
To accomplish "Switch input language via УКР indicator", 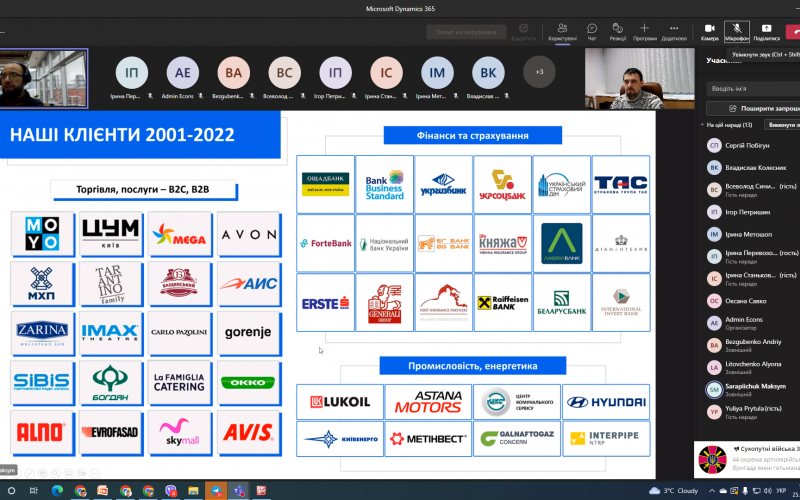I will (781, 491).
